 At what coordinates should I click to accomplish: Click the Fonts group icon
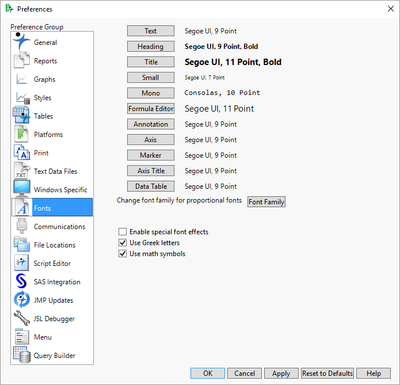22,208
